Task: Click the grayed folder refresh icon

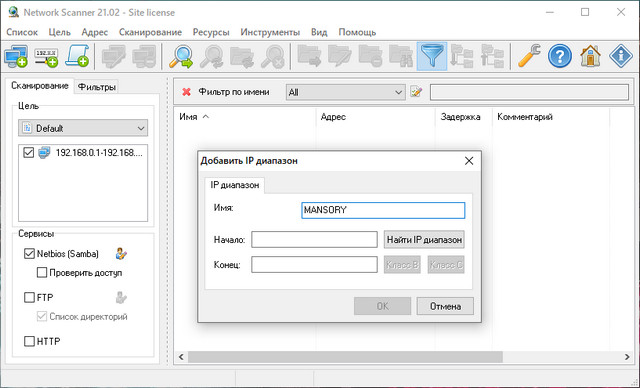Action: [242, 56]
